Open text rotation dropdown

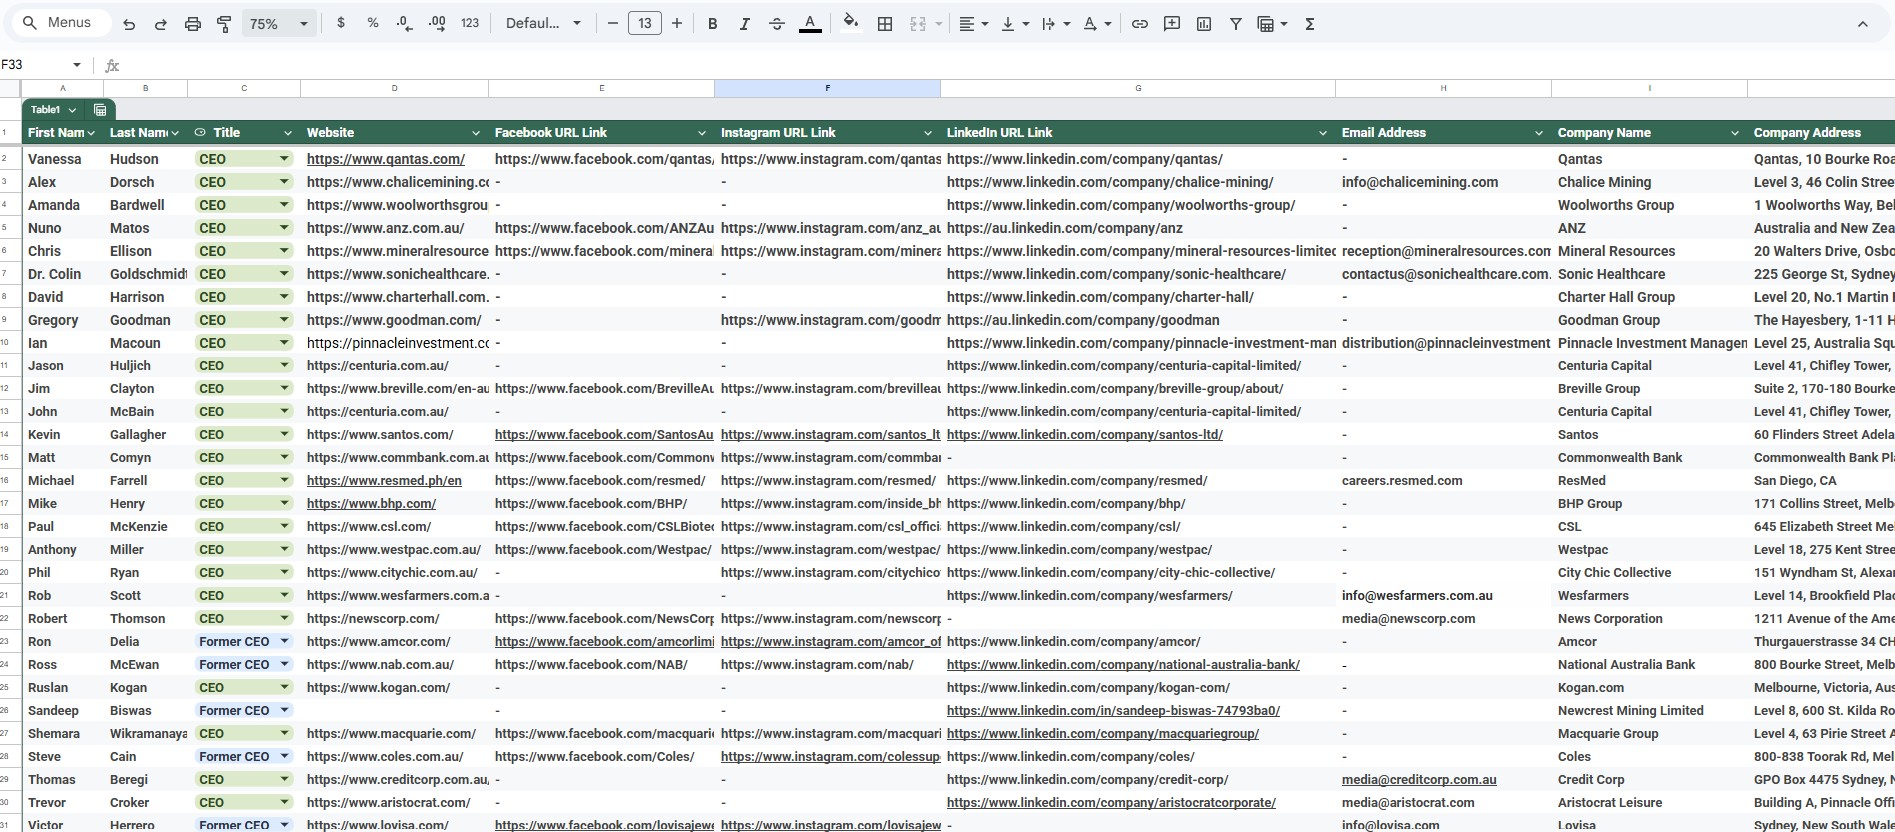(x=1097, y=24)
